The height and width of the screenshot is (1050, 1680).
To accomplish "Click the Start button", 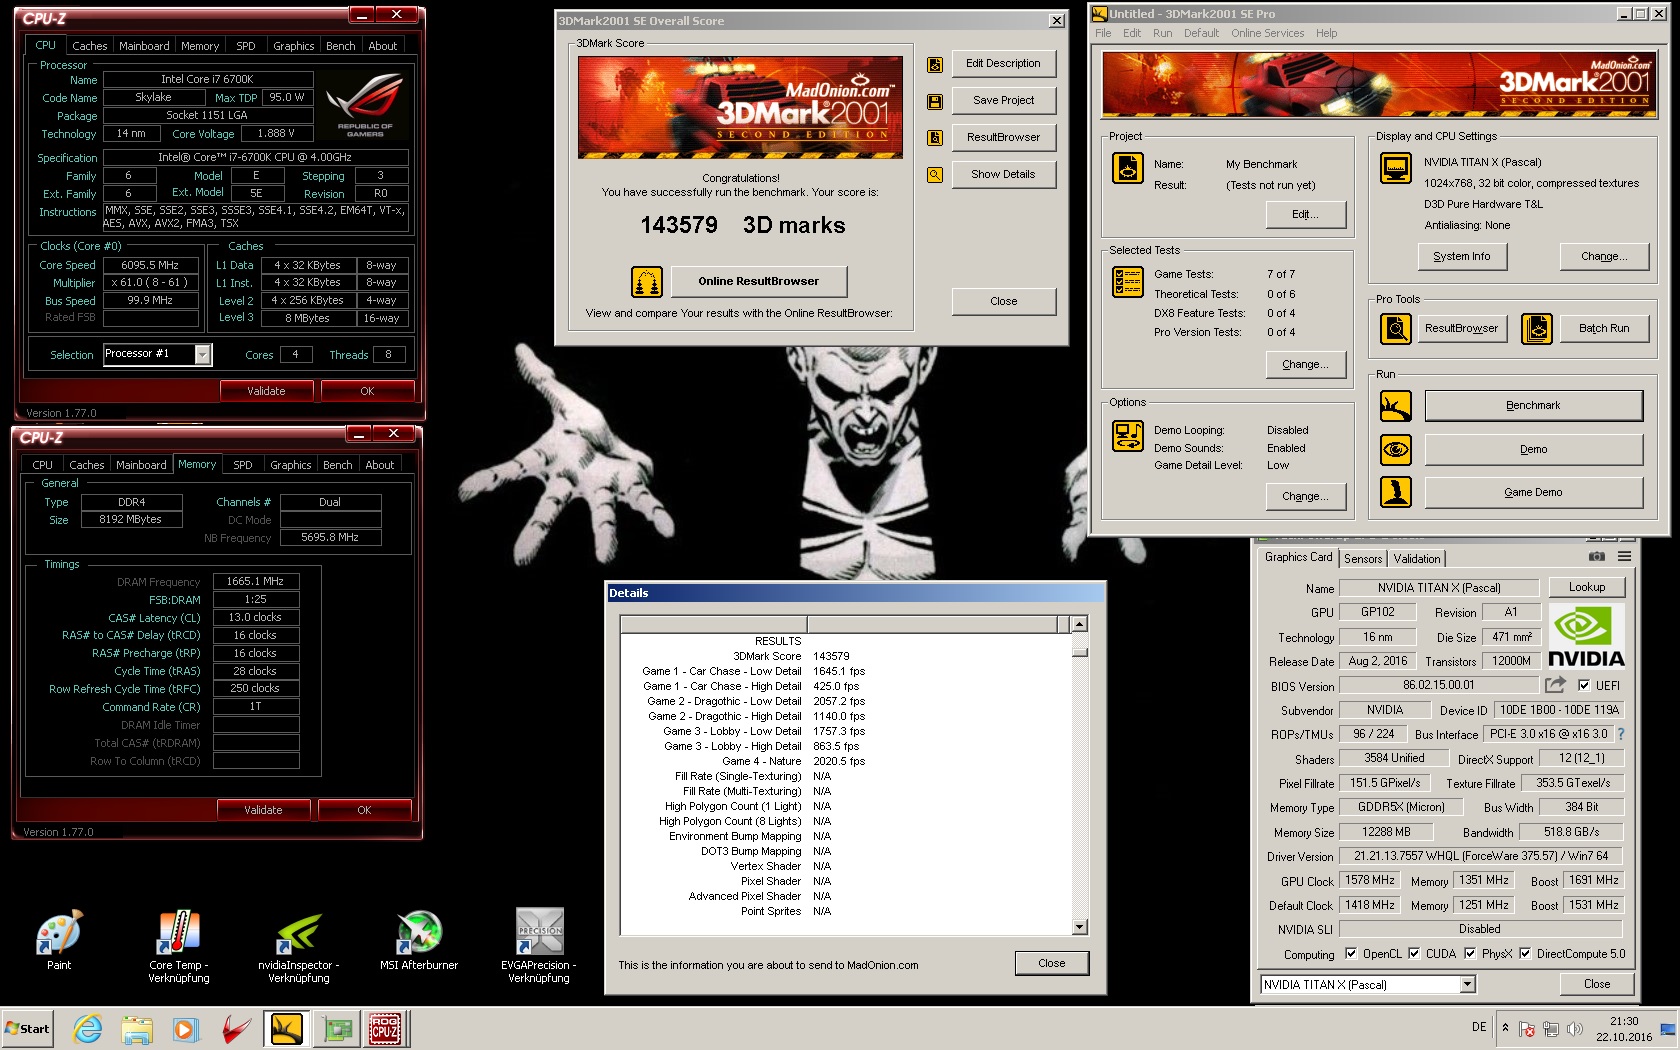I will tap(28, 1028).
